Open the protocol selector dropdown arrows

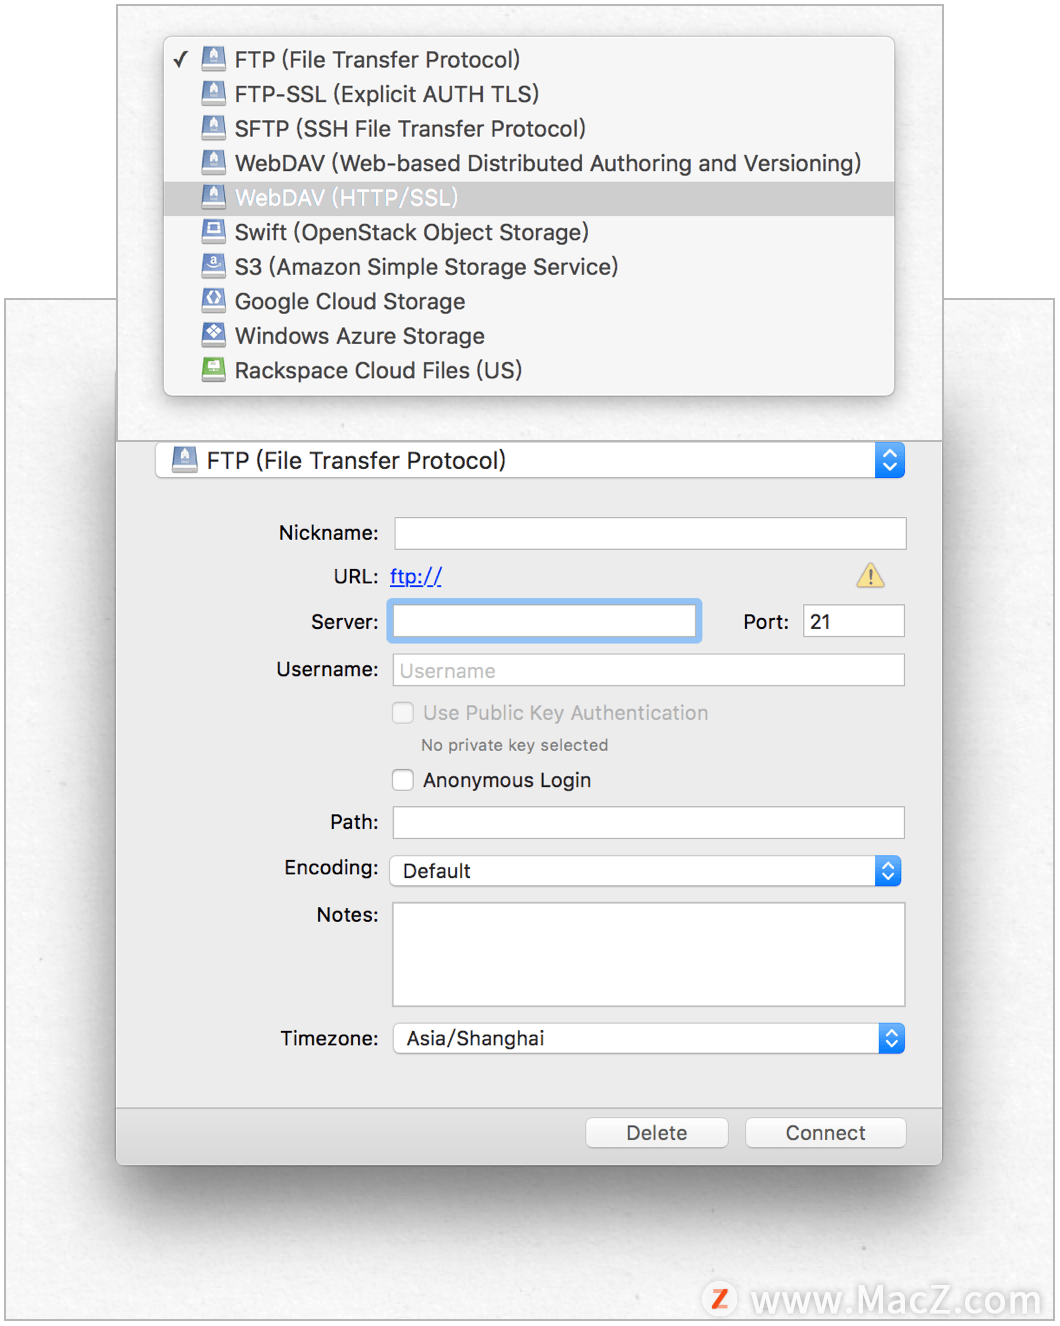coord(890,460)
